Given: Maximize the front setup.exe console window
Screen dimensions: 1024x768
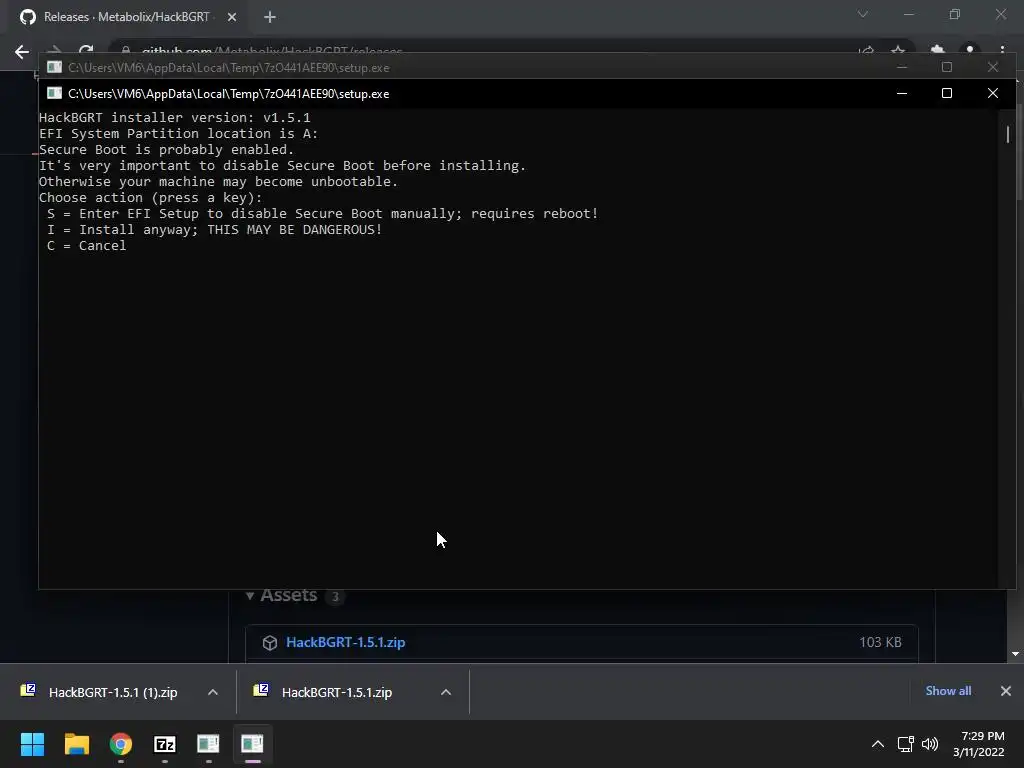Looking at the screenshot, I should click(x=947, y=93).
